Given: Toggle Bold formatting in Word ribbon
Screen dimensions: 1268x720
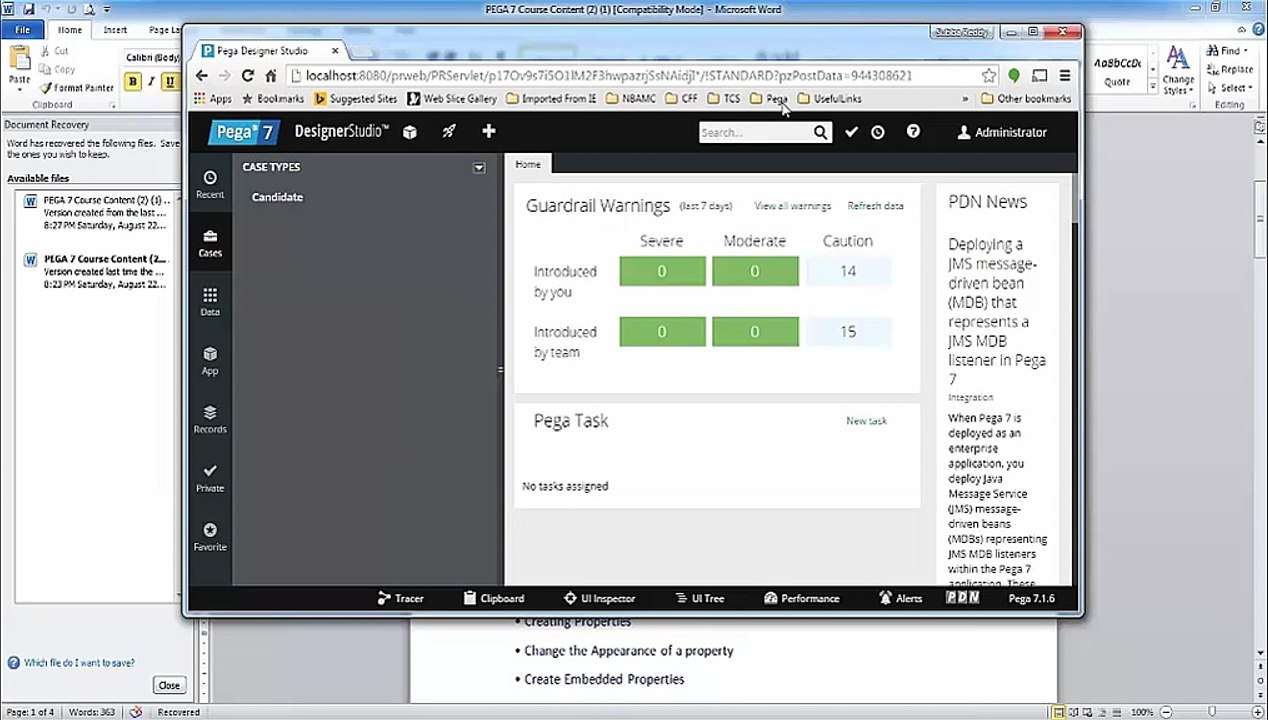Looking at the screenshot, I should pyautogui.click(x=133, y=82).
